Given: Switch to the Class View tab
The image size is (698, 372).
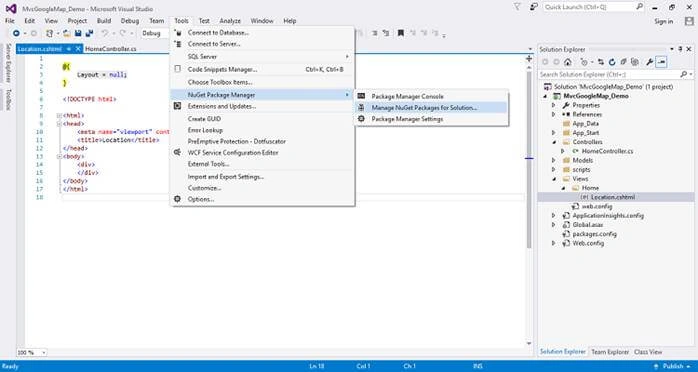Looking at the screenshot, I should coord(648,352).
